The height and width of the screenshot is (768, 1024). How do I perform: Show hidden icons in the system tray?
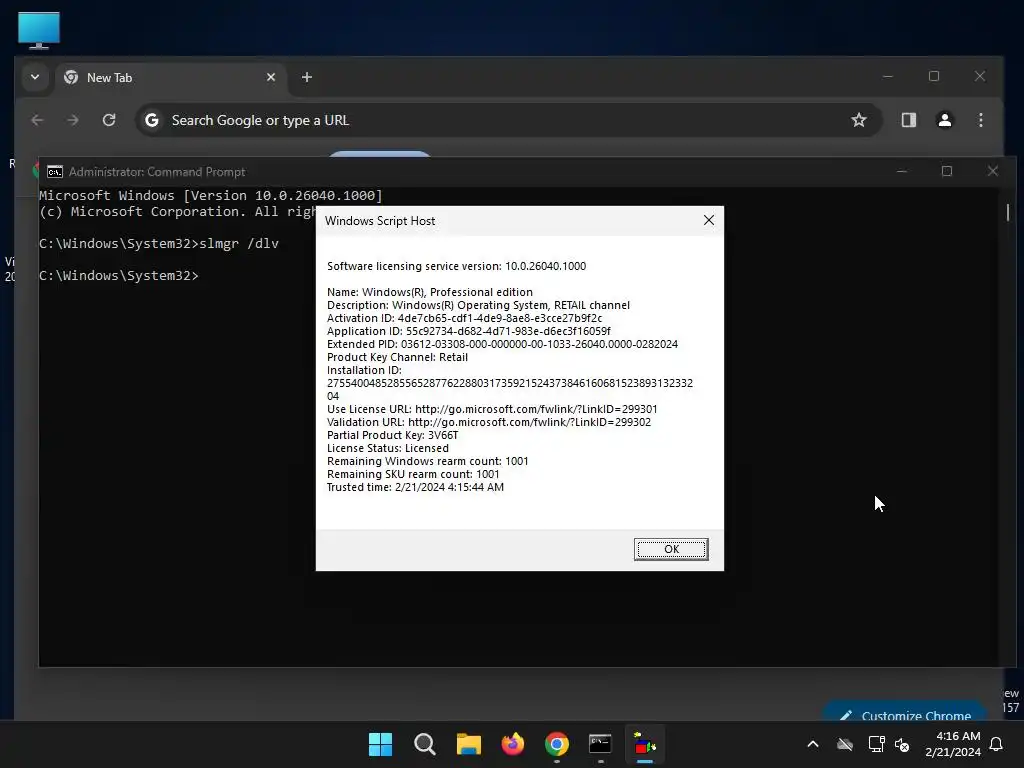[x=813, y=744]
